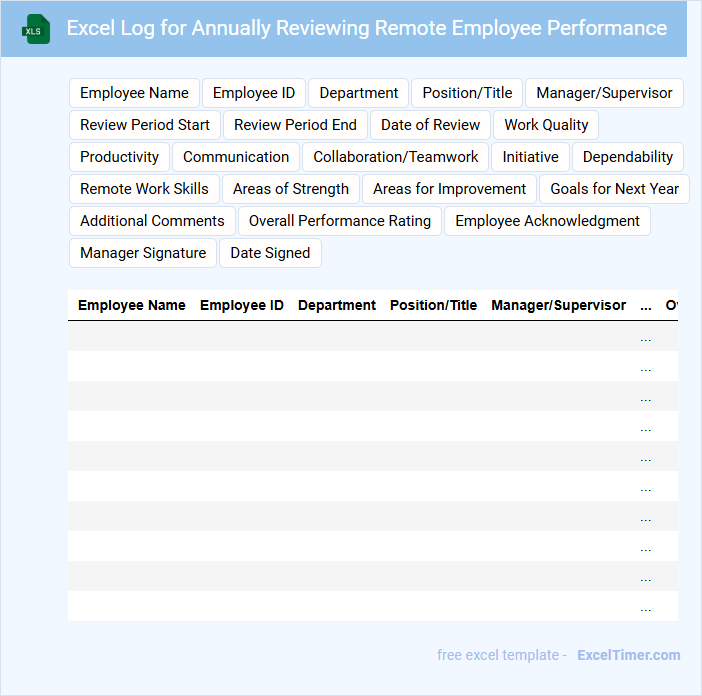
Task: Pick the Areas for Improvement tag
Action: click(x=449, y=189)
